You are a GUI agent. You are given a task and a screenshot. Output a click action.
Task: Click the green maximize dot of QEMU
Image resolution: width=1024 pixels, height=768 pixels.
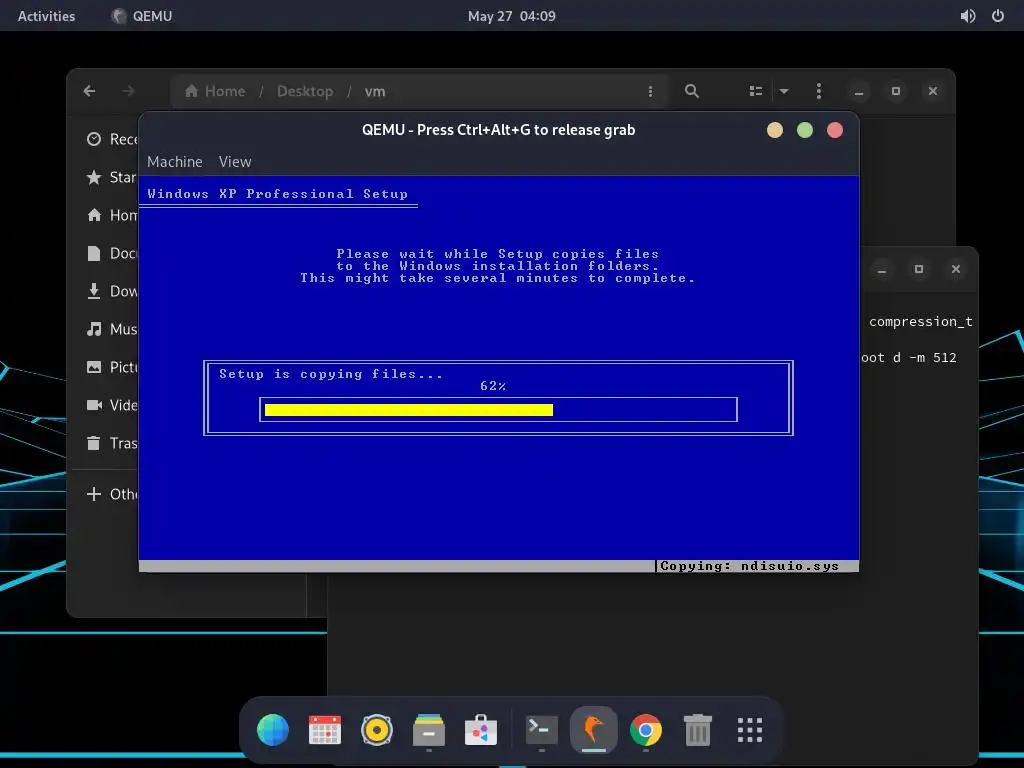point(805,130)
